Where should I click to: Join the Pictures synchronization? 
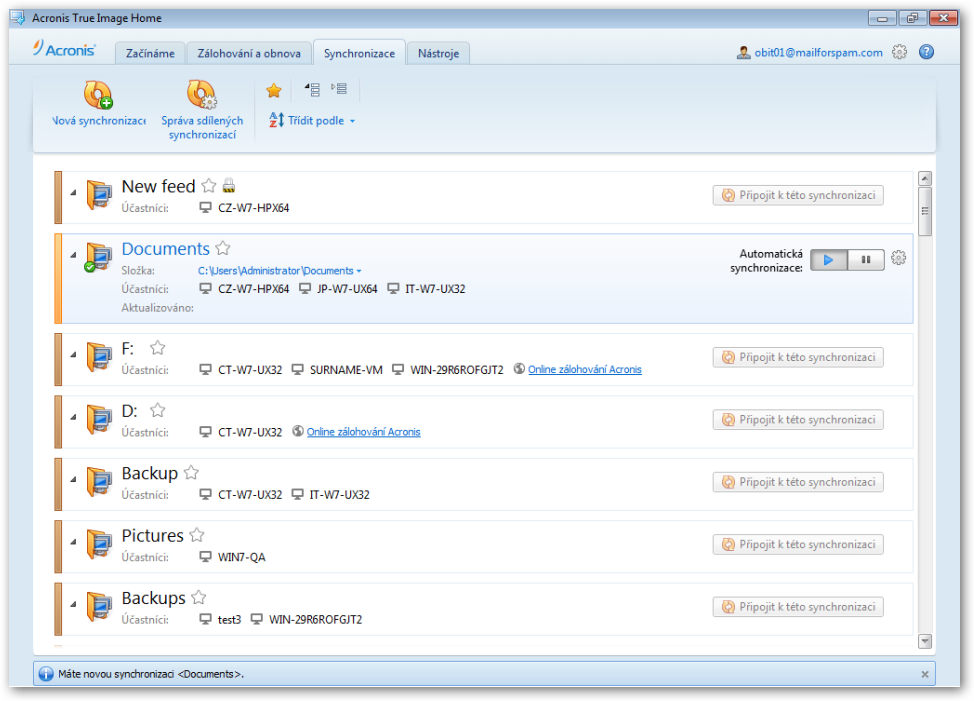pos(798,545)
